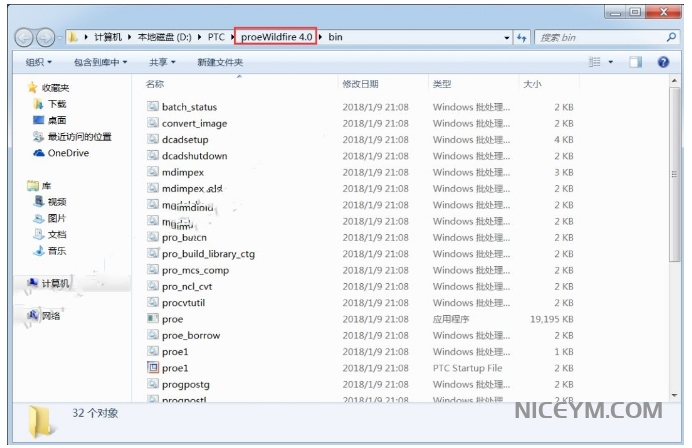Click the convert_image file icon

point(153,123)
